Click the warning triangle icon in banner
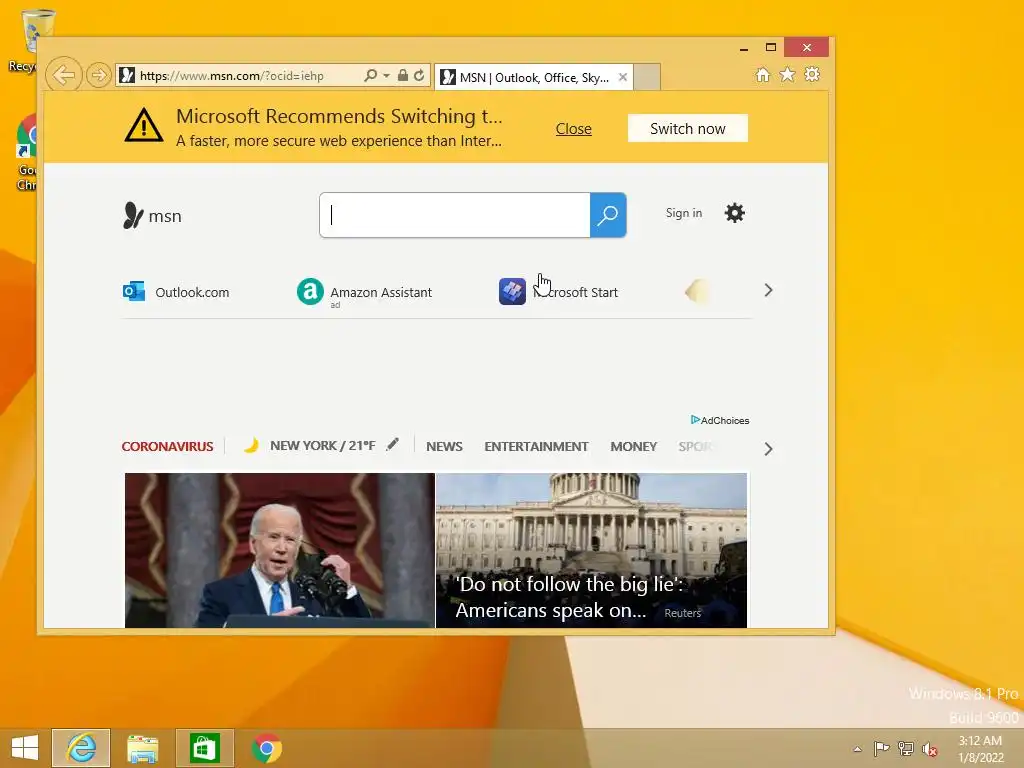The width and height of the screenshot is (1024, 768). [144, 125]
